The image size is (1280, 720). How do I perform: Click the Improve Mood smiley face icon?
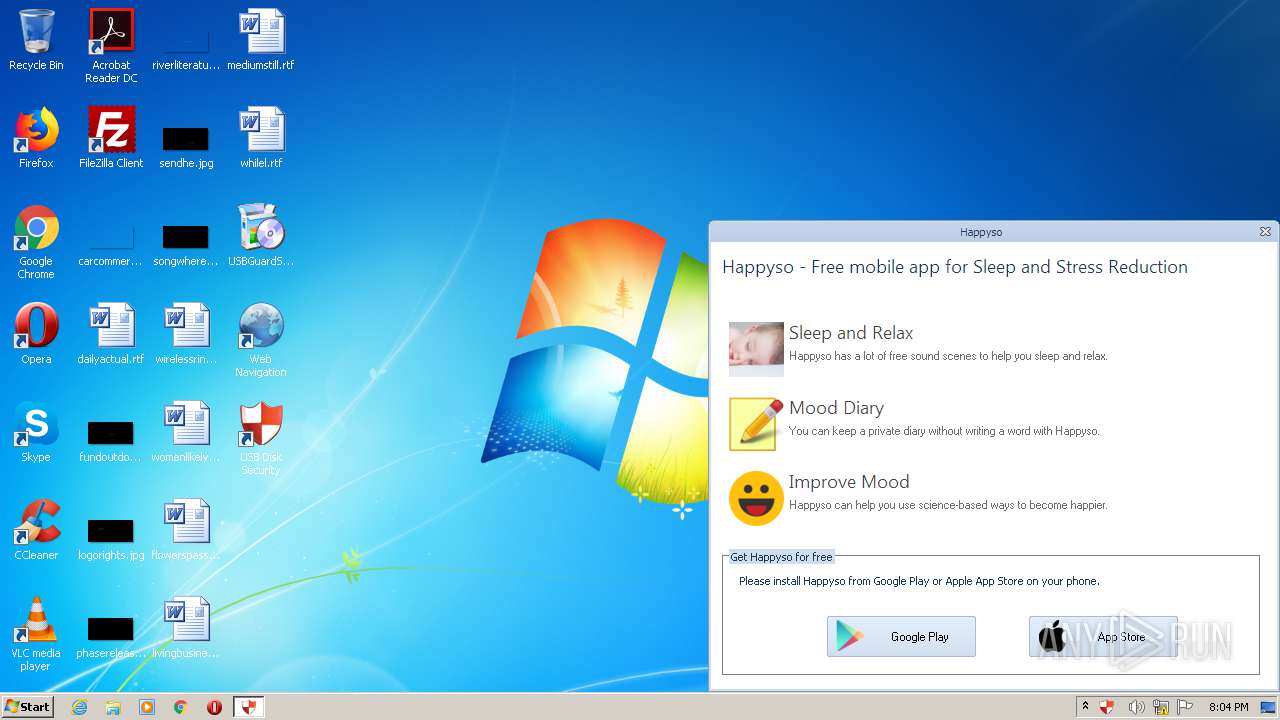(756, 498)
